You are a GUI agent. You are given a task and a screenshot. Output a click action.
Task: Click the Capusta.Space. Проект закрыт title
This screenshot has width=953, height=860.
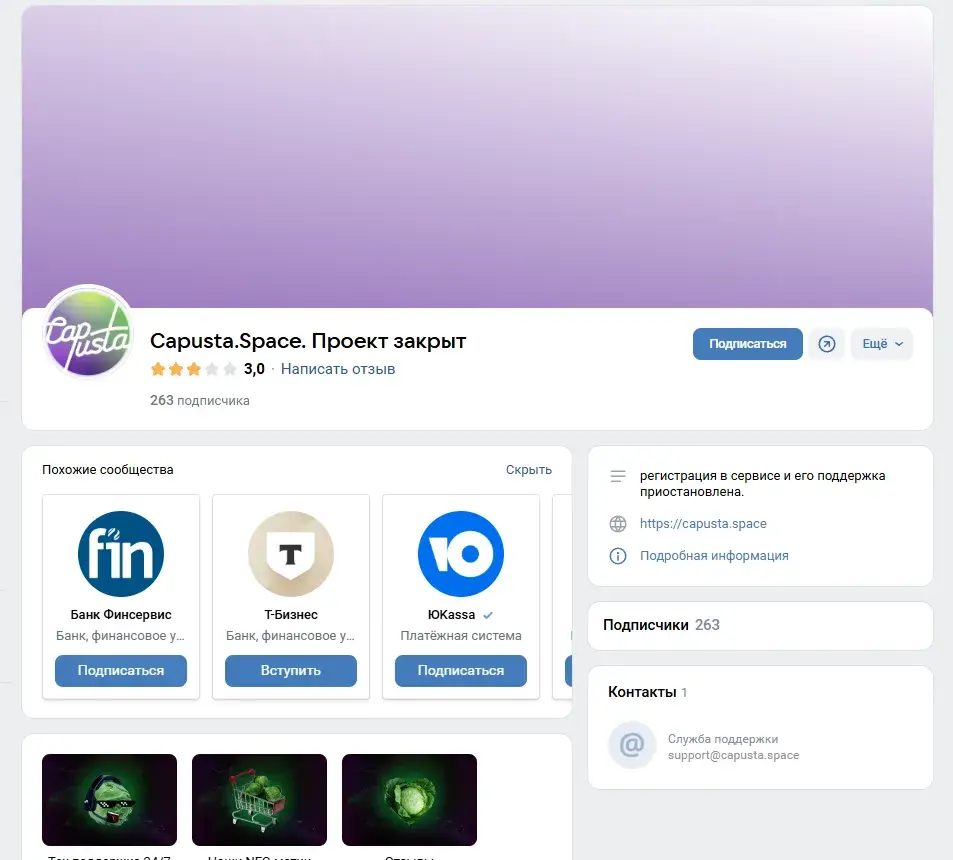(x=308, y=342)
